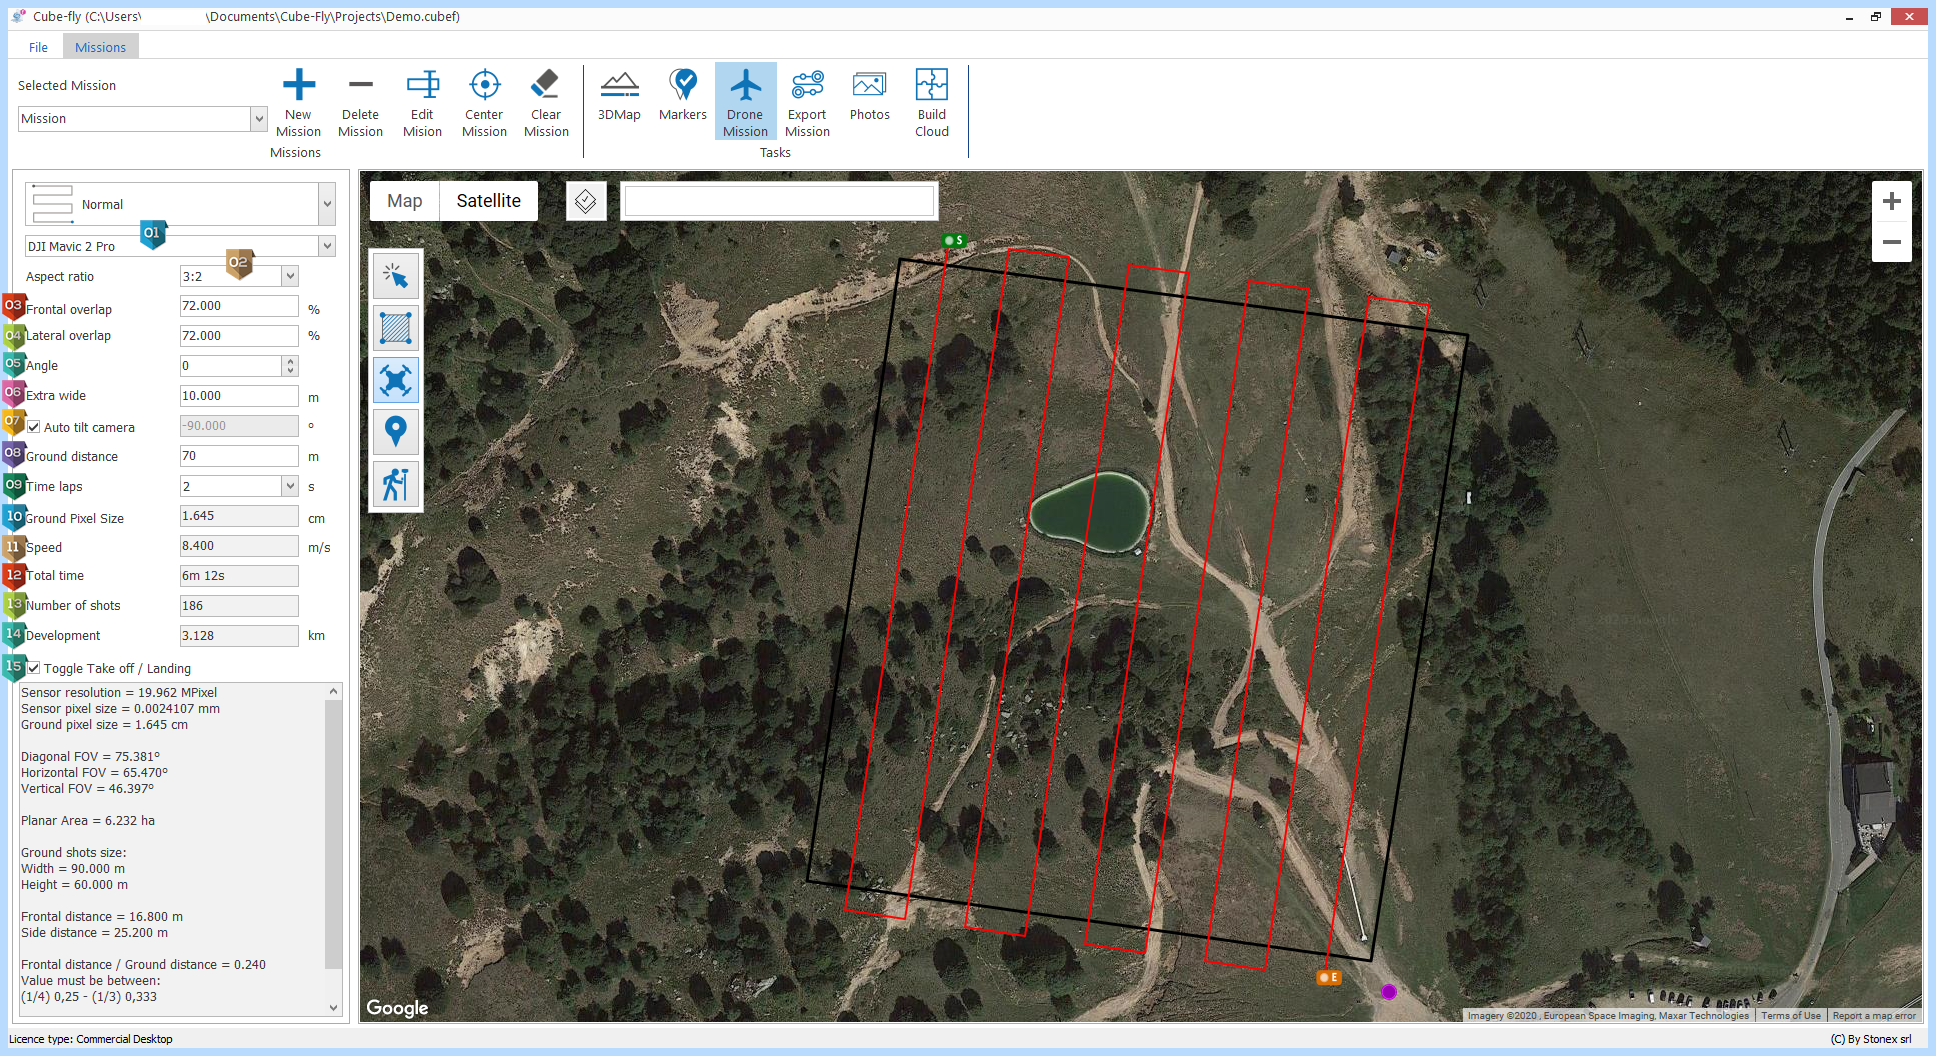
Task: Click Report a map error link
Action: coord(1874,1015)
